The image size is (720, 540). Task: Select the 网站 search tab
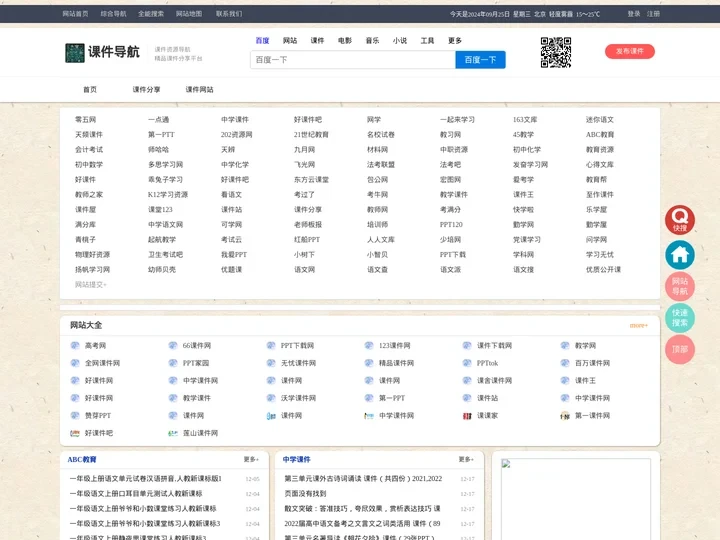(290, 40)
